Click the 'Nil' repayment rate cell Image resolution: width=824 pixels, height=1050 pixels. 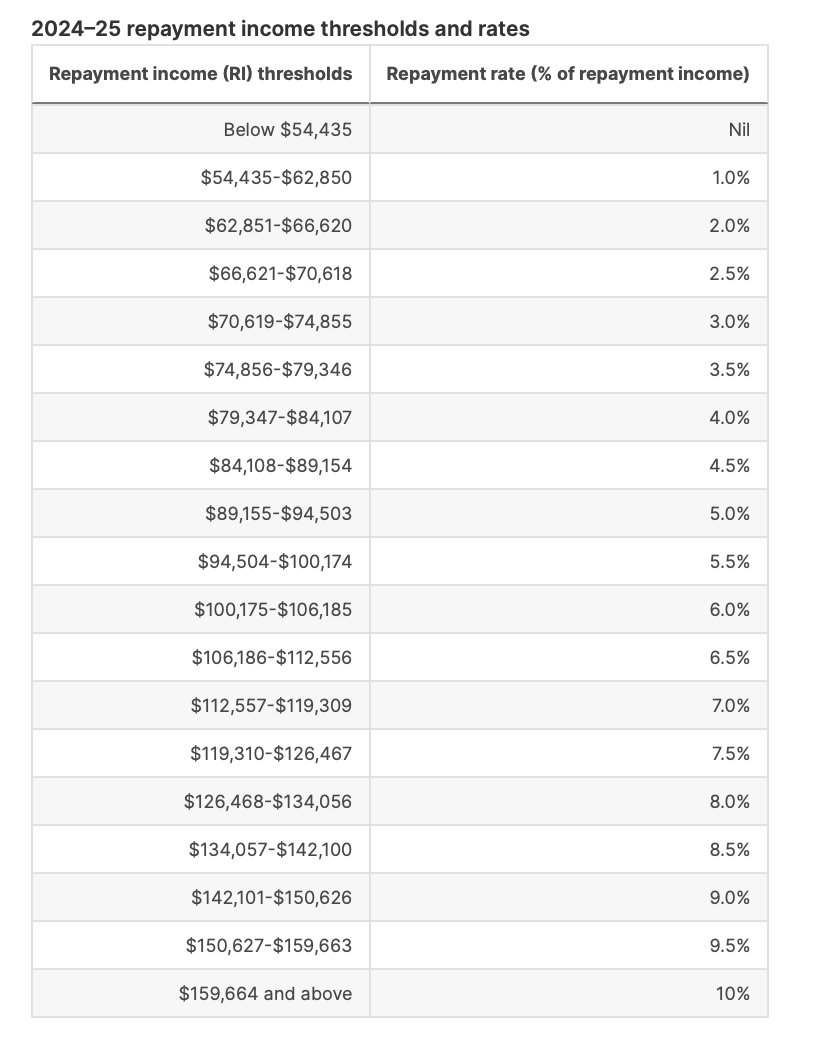tap(568, 129)
